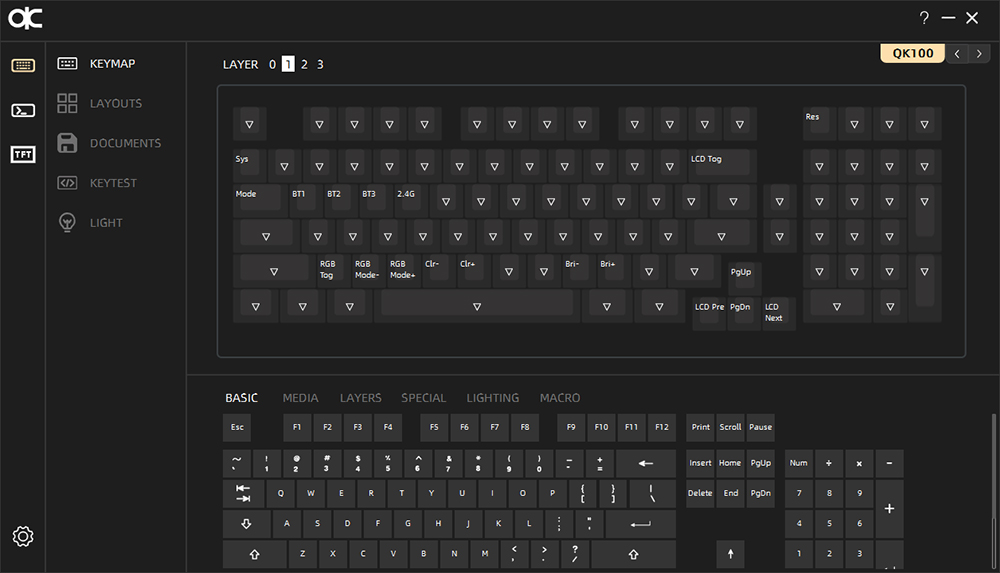Select the RGB Tog key on keymap
This screenshot has height=573, width=1000.
332,271
